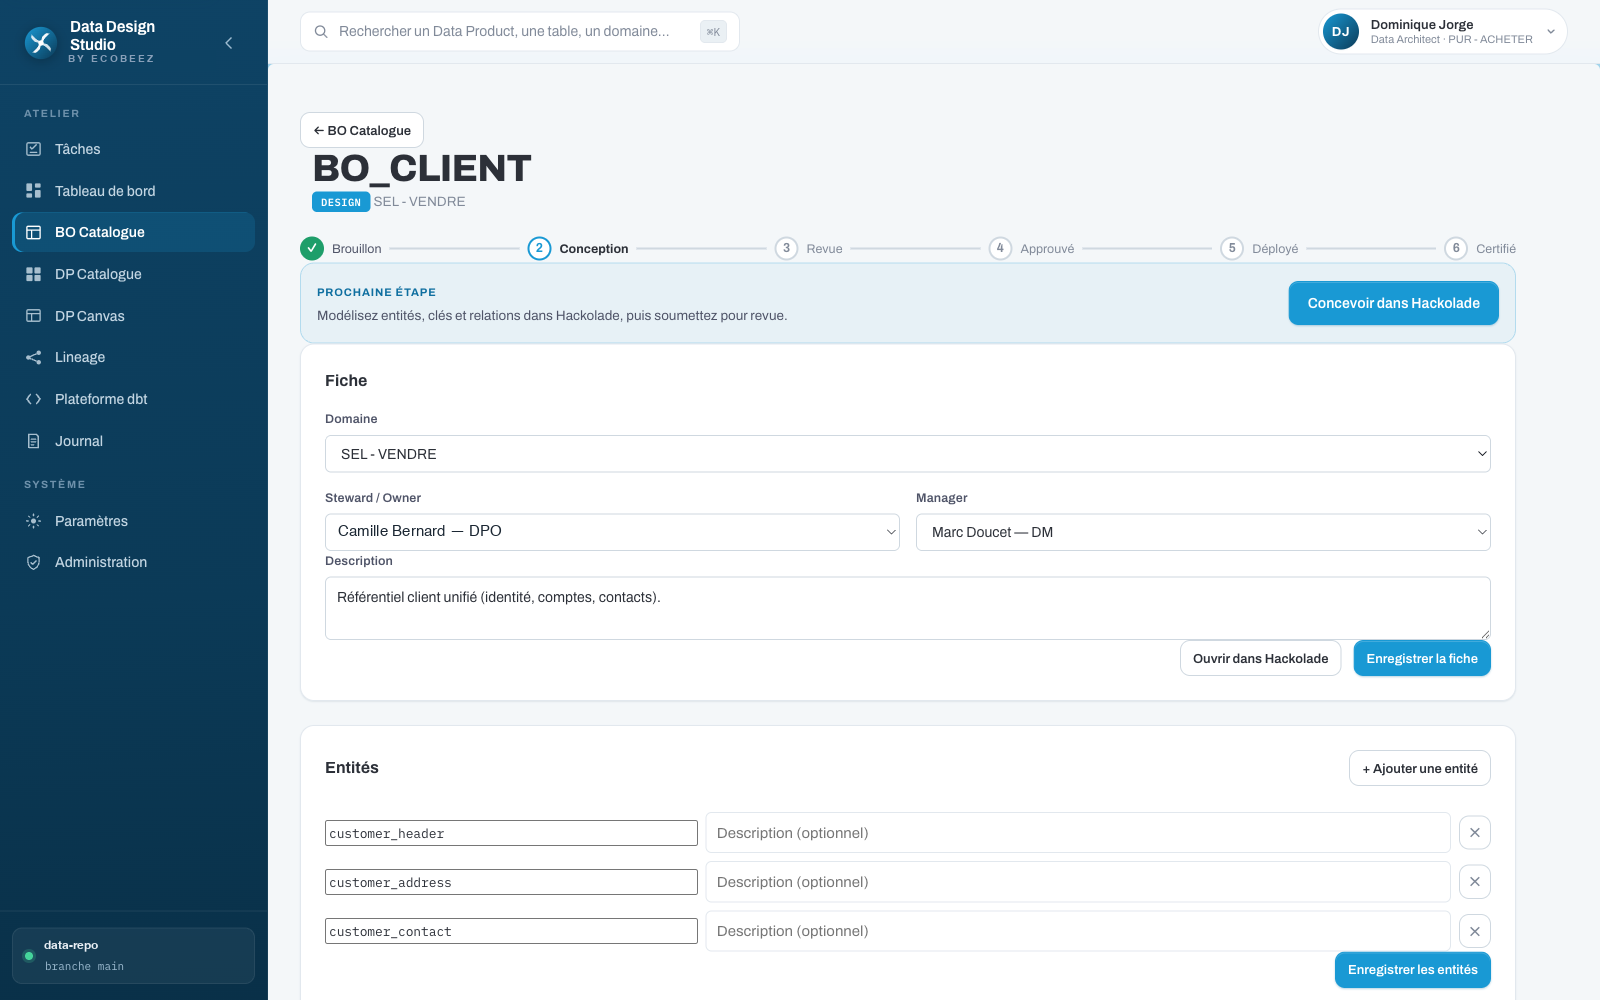Remove the customer_contact entity
This screenshot has height=1000, width=1600.
(1475, 931)
